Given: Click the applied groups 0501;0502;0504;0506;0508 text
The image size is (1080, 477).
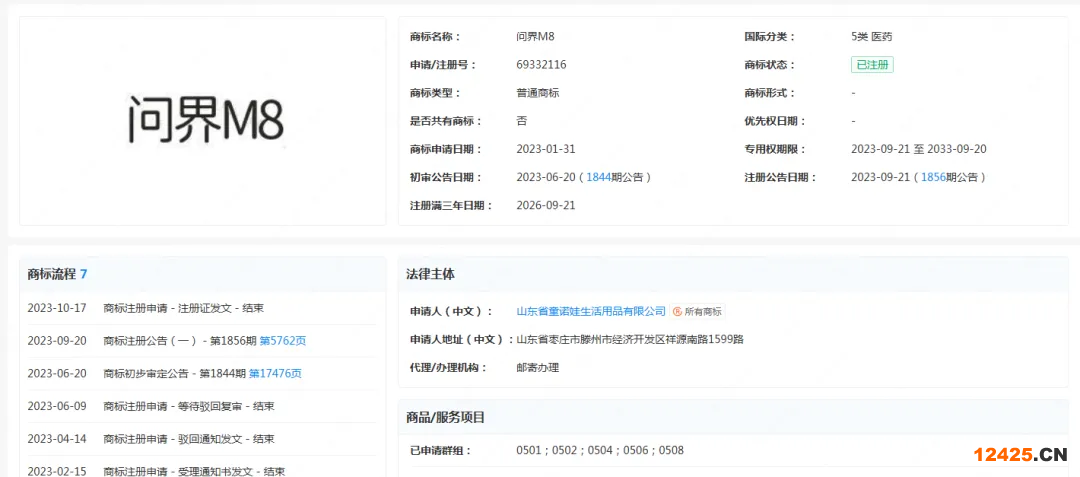Looking at the screenshot, I should point(600,450).
